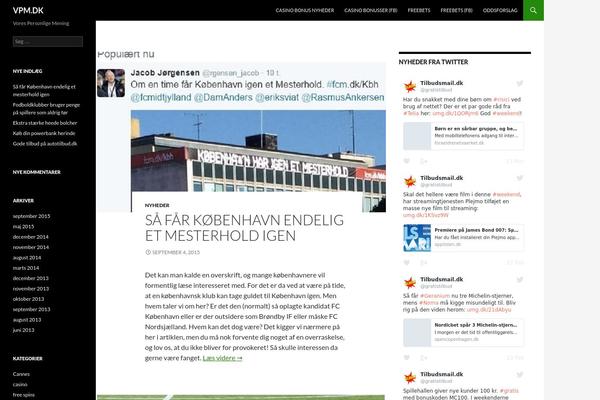Open post 'Ekstra stærke hvede bolcher'
The width and height of the screenshot is (600, 400).
coord(45,123)
